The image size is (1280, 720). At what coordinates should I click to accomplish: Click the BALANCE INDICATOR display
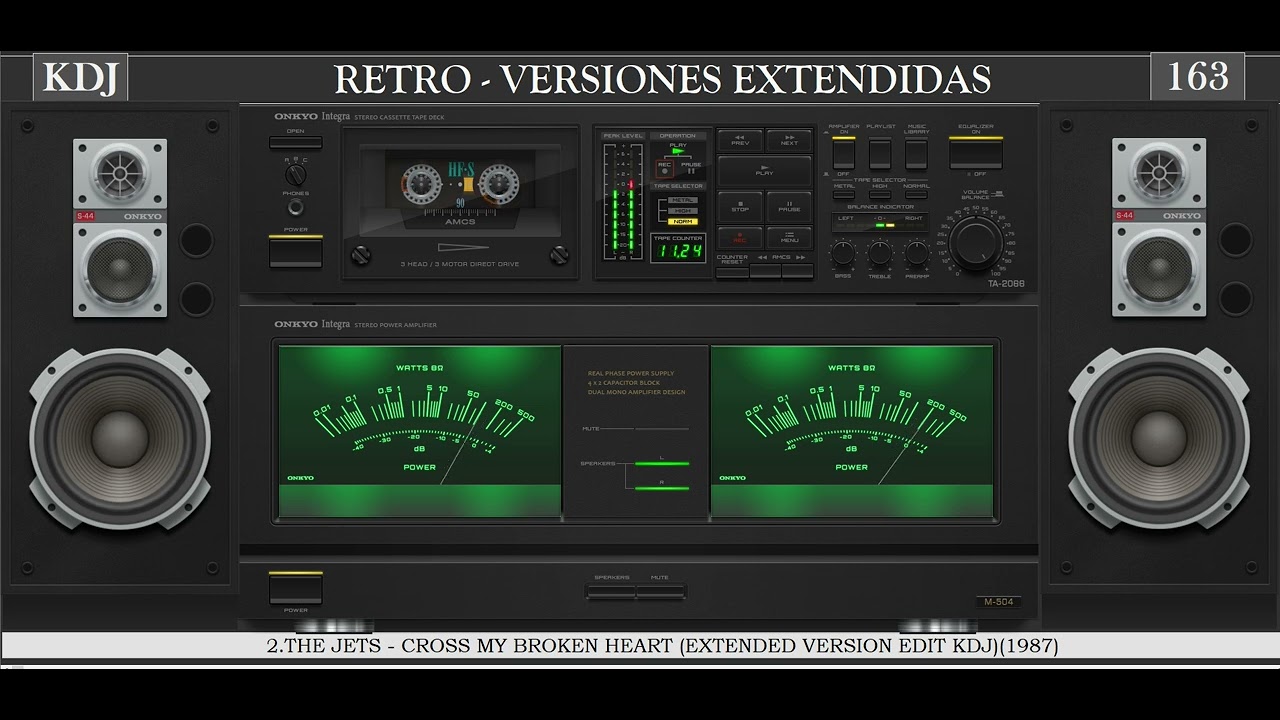(x=880, y=222)
